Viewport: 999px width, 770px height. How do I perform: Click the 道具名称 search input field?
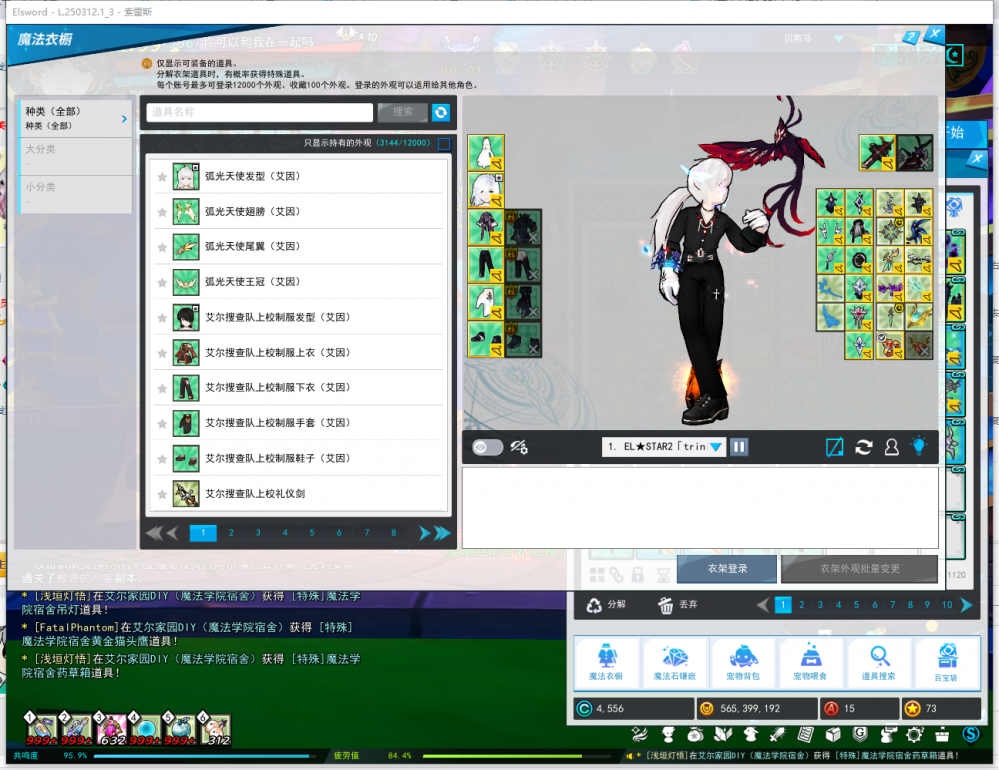tap(260, 112)
